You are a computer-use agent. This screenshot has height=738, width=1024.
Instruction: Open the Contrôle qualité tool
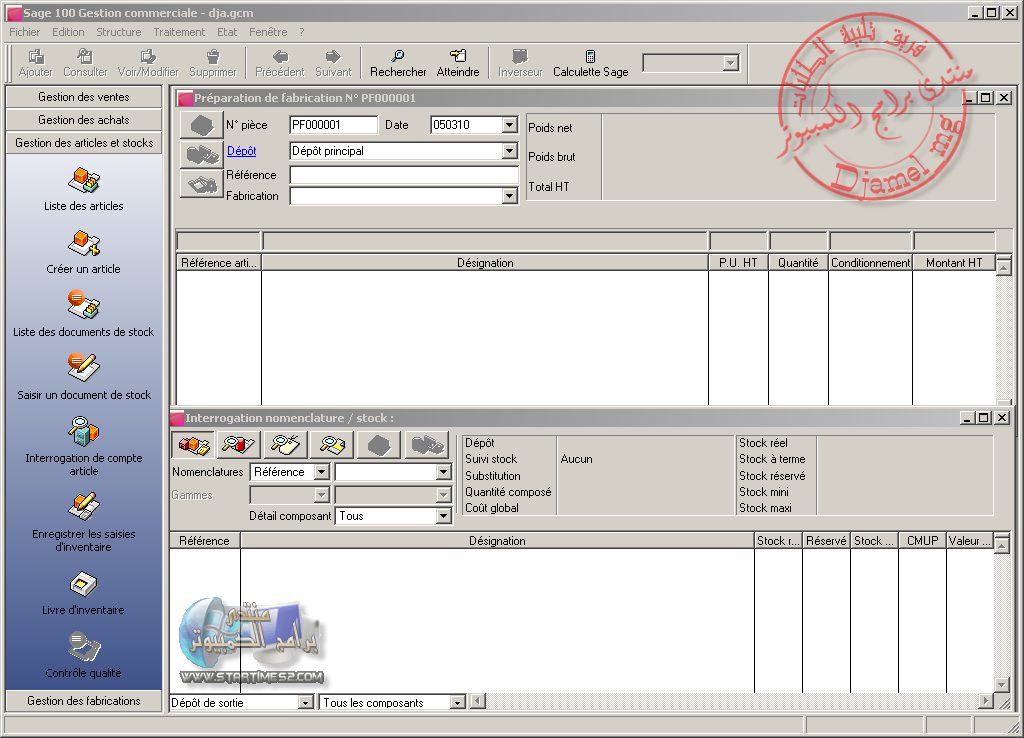click(83, 650)
